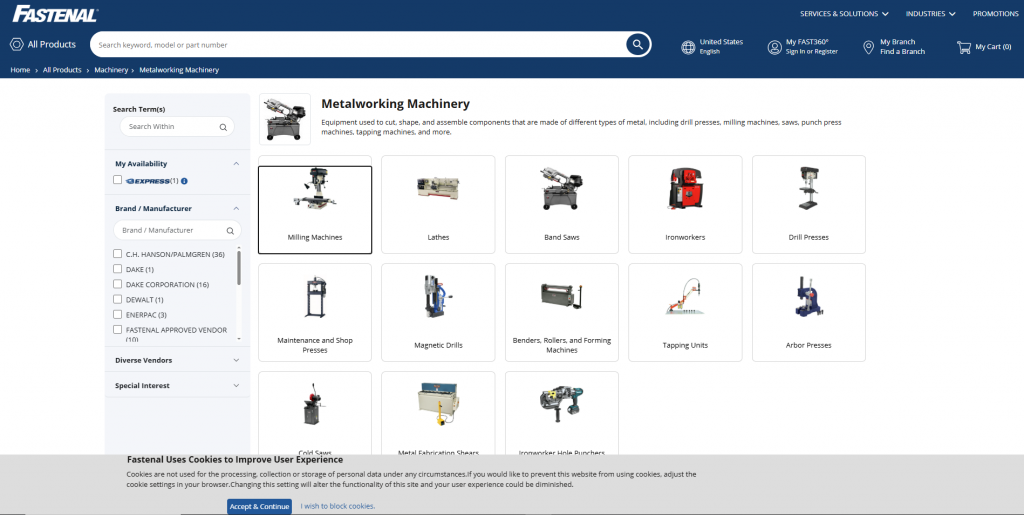Click Sign In or Register link
Viewport: 1024px width, 515px height.
pos(812,52)
